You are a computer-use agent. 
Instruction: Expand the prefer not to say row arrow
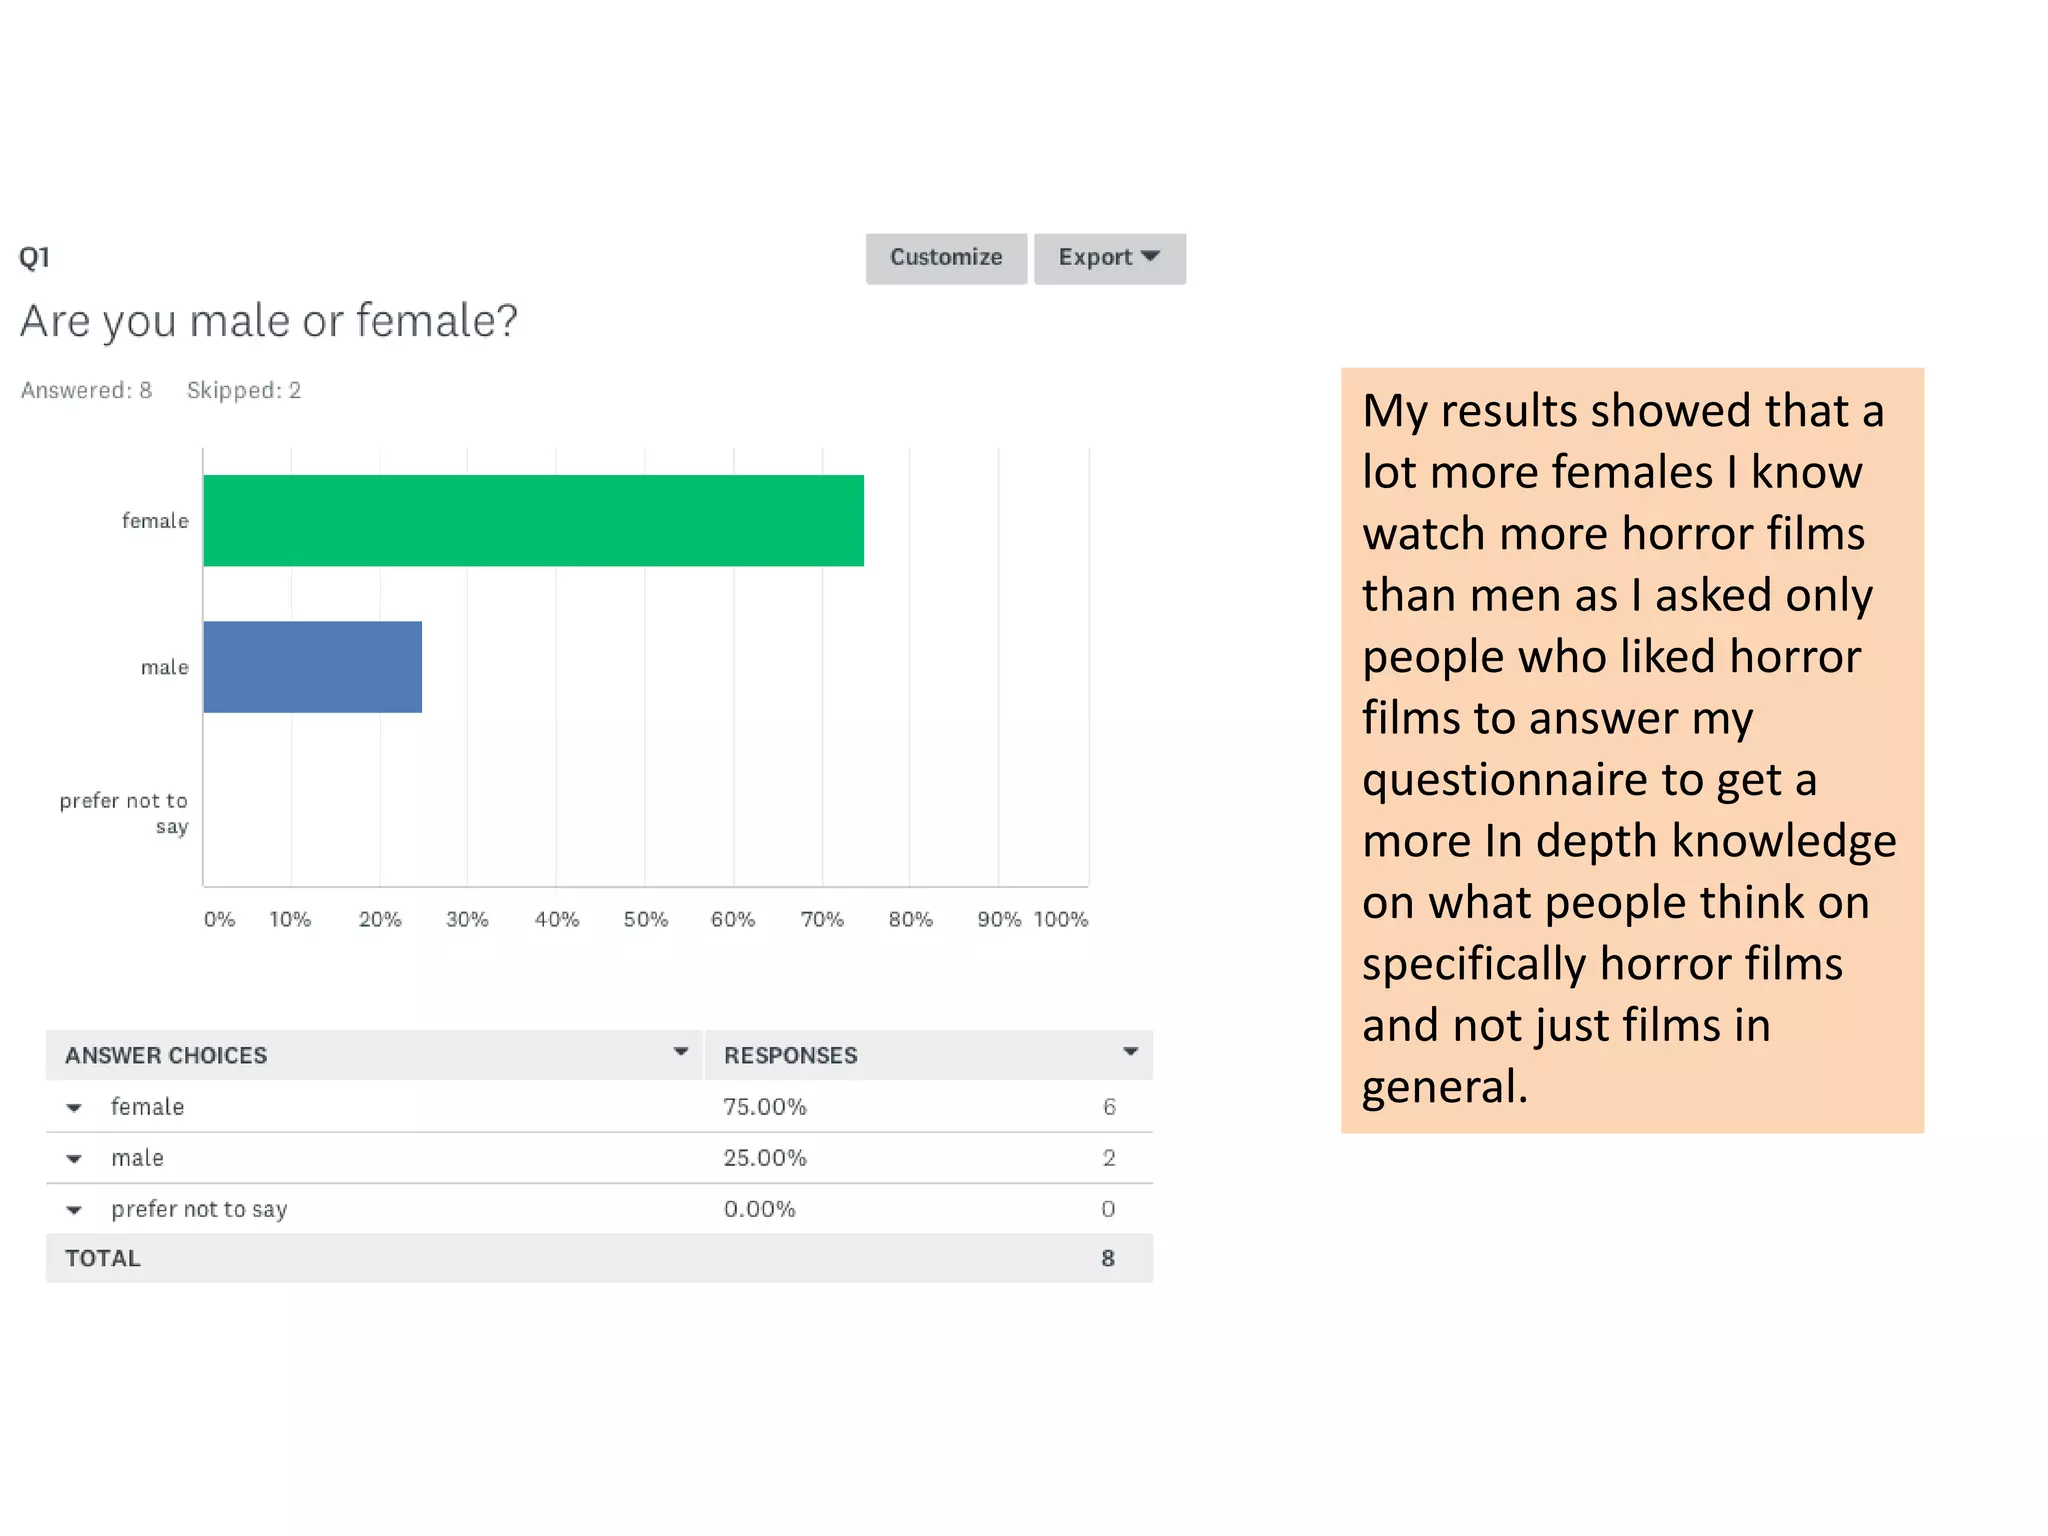coord(74,1210)
